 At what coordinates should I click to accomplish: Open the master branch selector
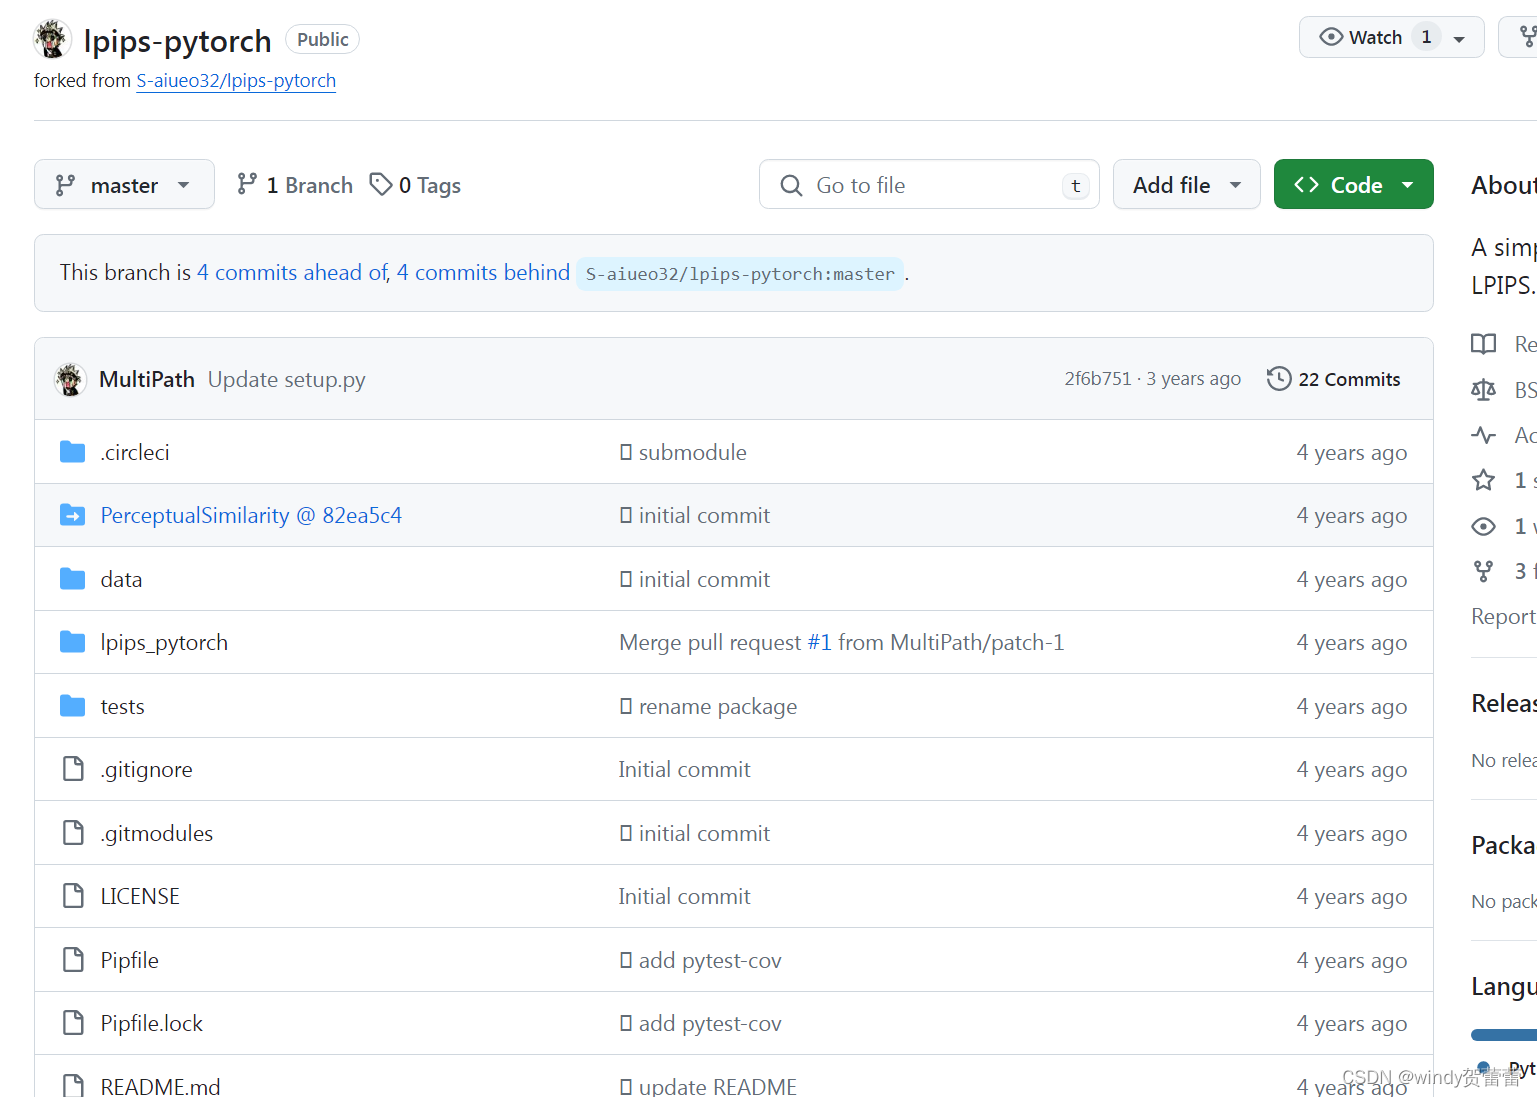click(x=123, y=184)
